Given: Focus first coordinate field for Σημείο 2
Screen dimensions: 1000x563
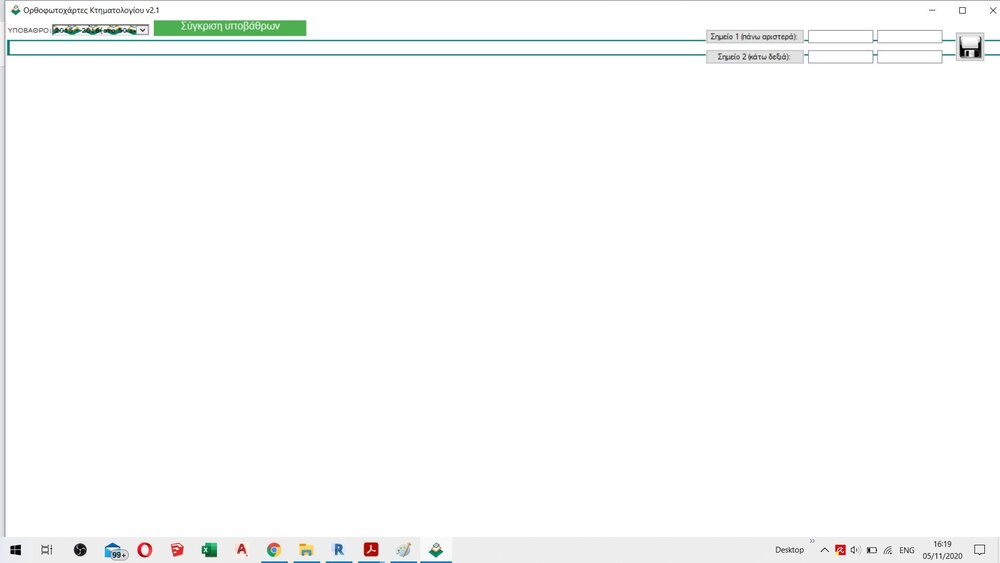Looking at the screenshot, I should pos(840,57).
